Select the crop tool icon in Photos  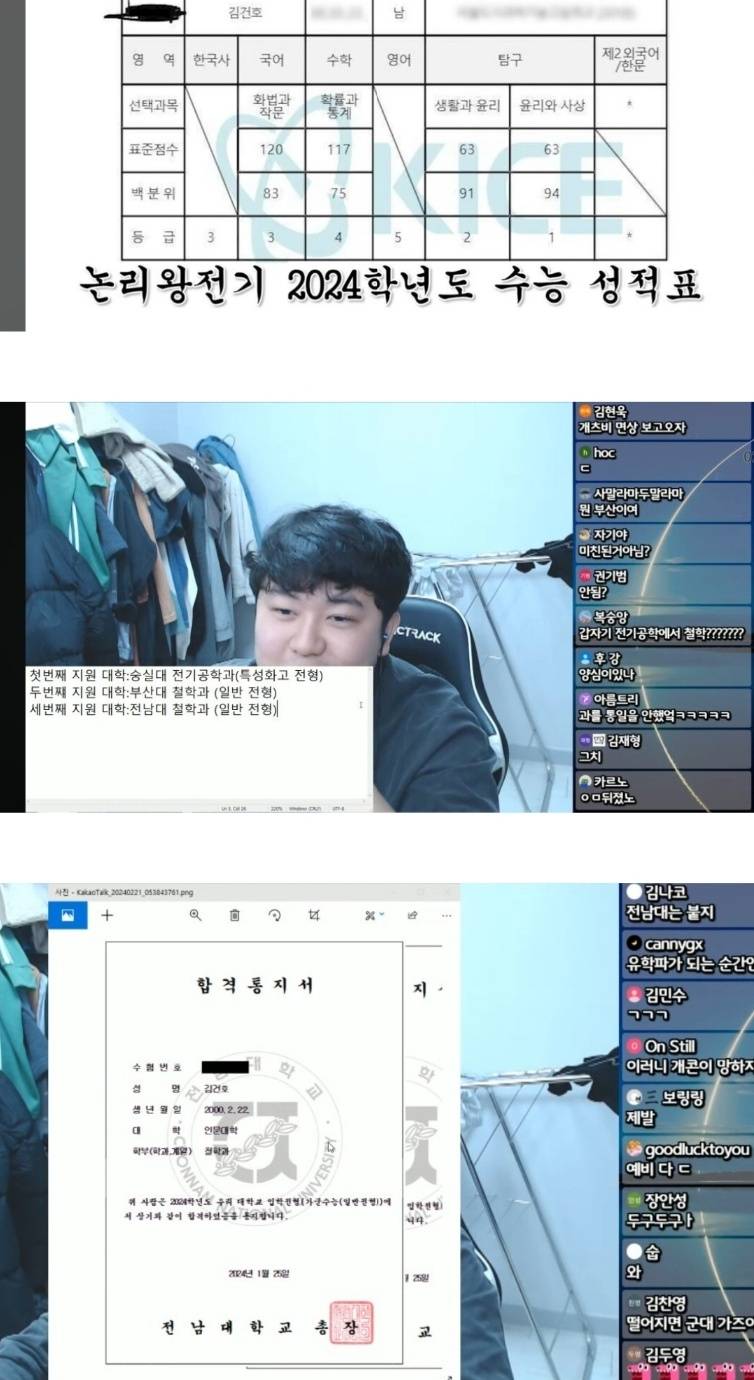pos(314,914)
